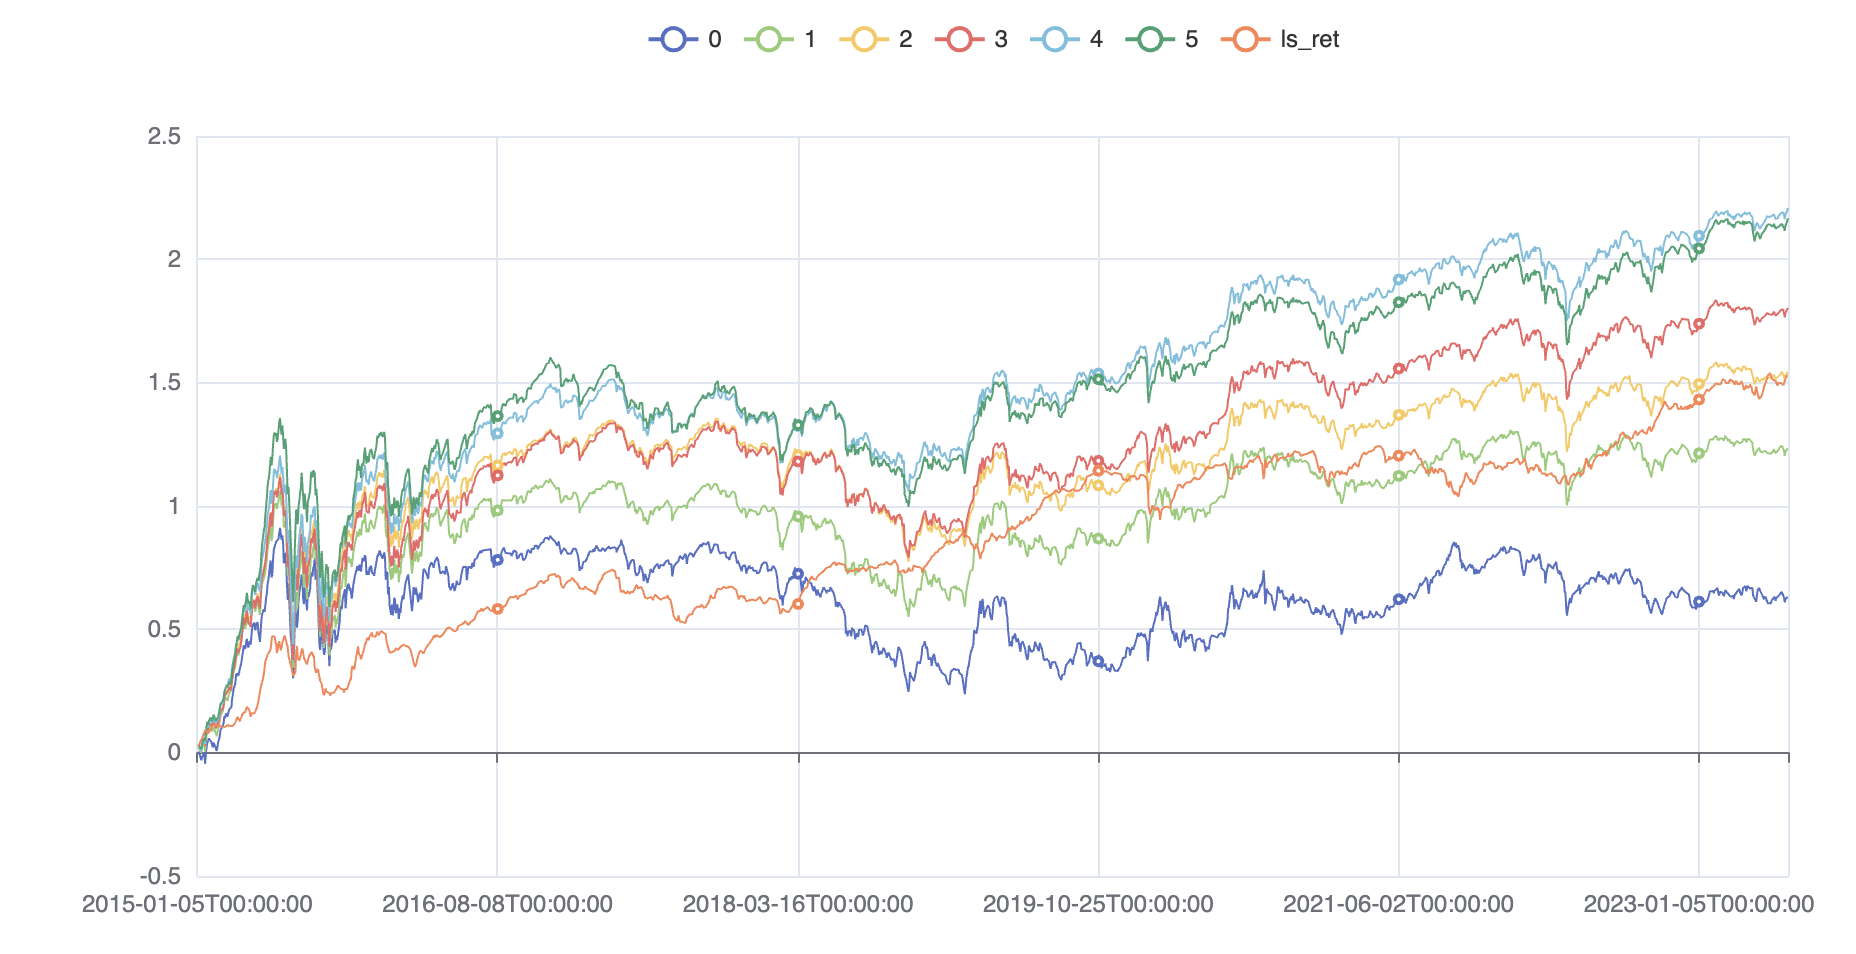Viewport: 1856px width, 954px height.
Task: Click light blue series 4 marker at 2023-01-05
Action: (1698, 236)
